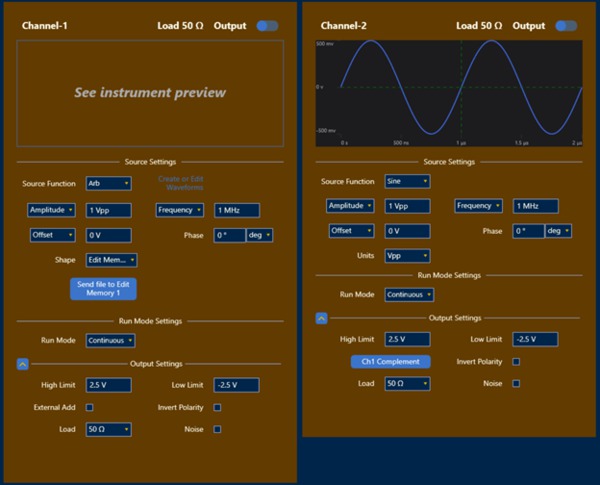Image resolution: width=600 pixels, height=485 pixels.
Task: Open Channel-1 Source Function Arb dropdown
Action: (x=108, y=183)
